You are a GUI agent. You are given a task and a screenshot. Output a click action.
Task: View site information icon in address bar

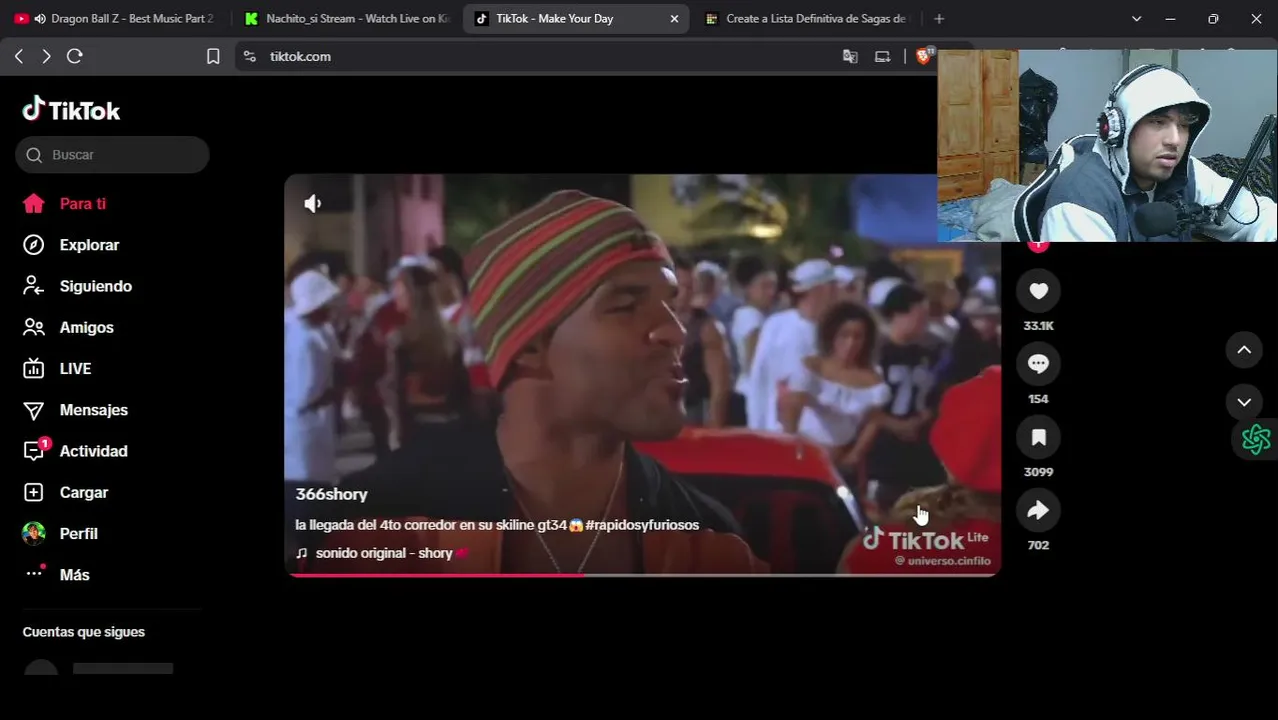[x=249, y=57]
